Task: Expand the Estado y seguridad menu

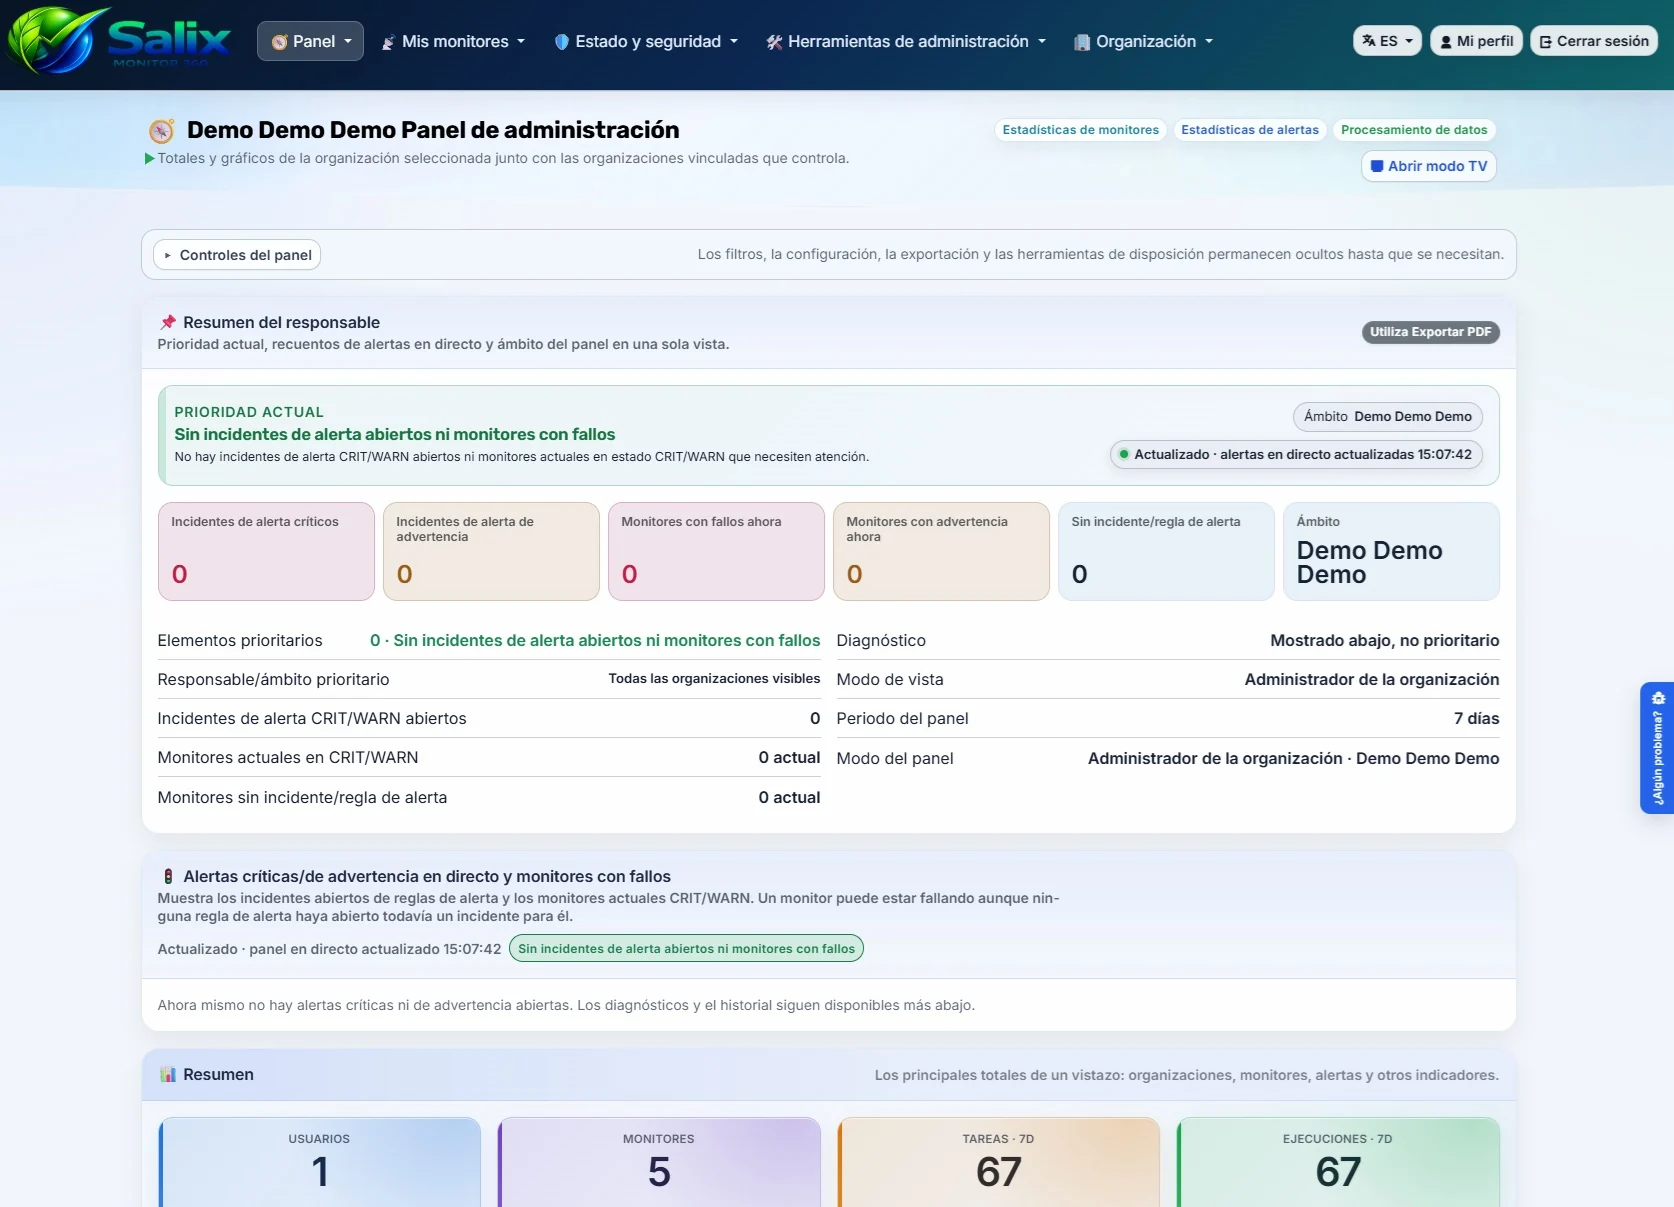Action: pyautogui.click(x=646, y=41)
